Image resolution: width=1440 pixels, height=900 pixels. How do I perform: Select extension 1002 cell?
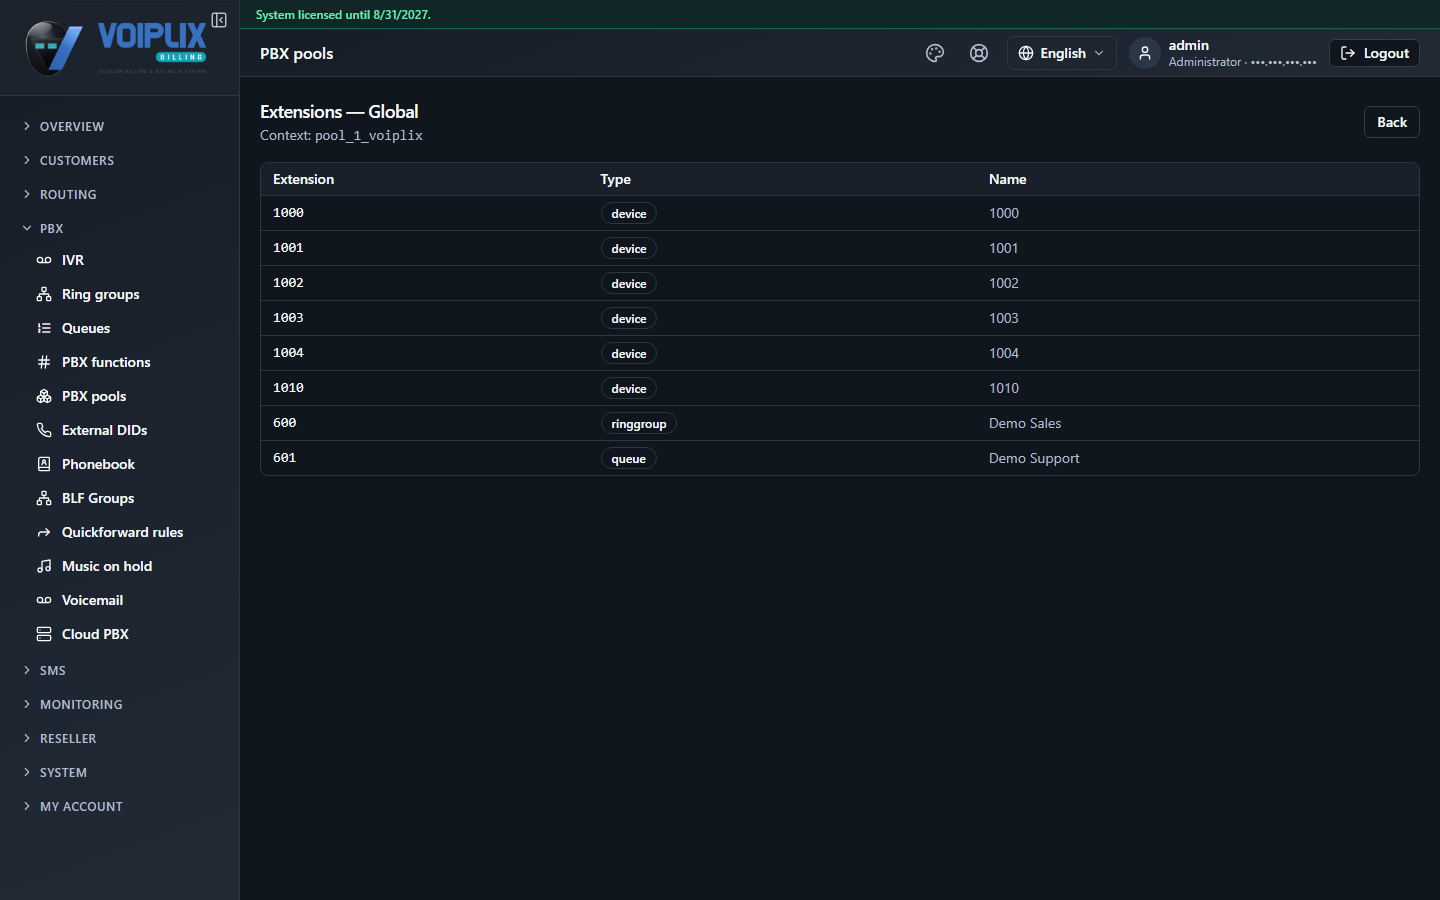(288, 283)
